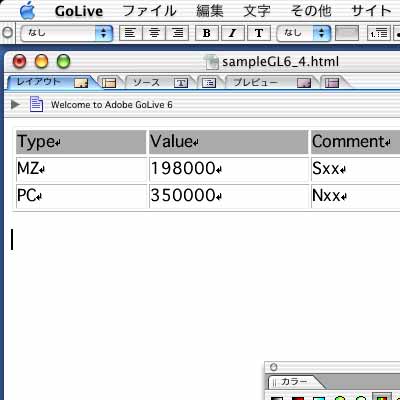Click the page icon beside Welcome title
Screen dimensions: 400x400
36,104
